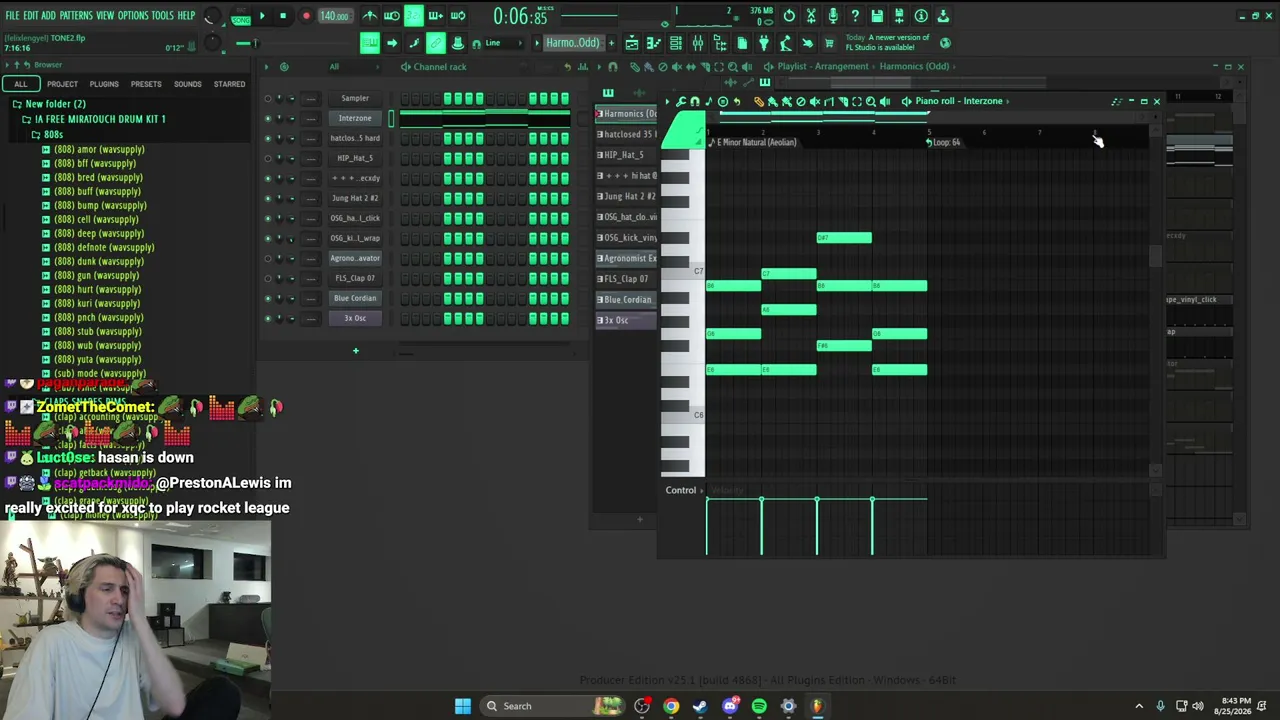The width and height of the screenshot is (1280, 720).
Task: Switch to the STARRED browser tab
Action: 229,84
